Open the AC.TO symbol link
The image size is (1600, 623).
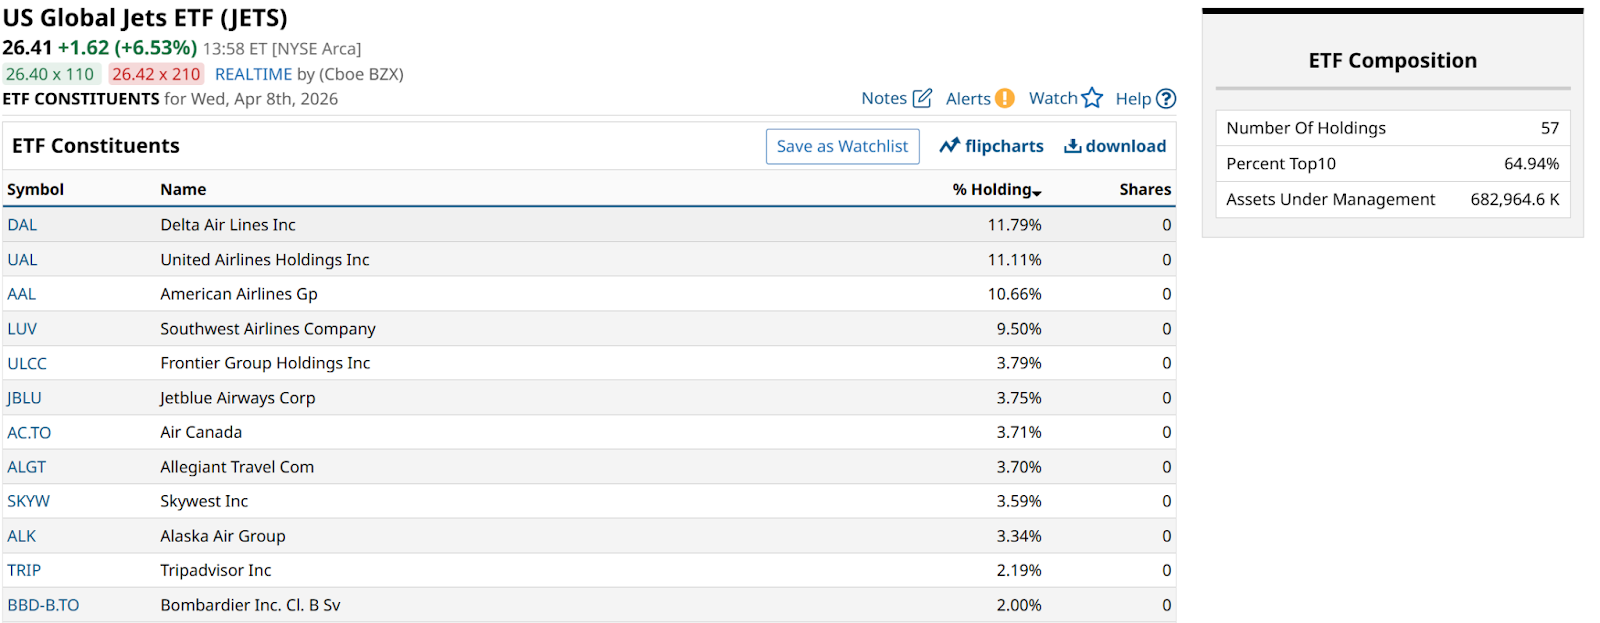point(29,433)
